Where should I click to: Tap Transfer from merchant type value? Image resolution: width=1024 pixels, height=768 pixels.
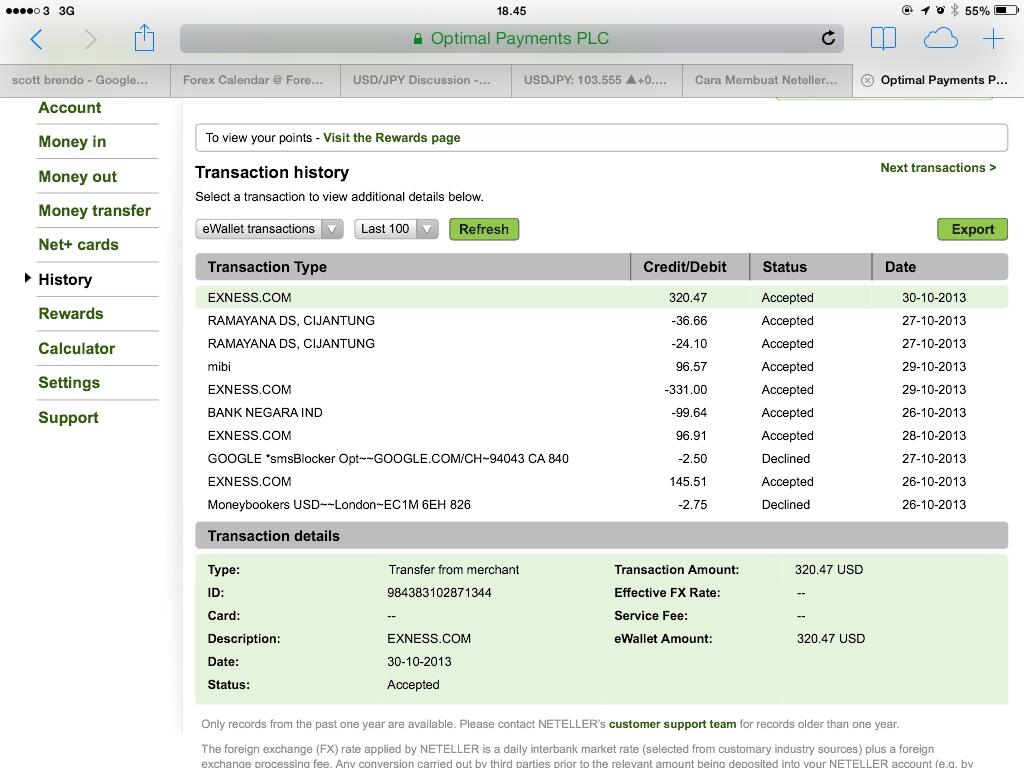(453, 569)
